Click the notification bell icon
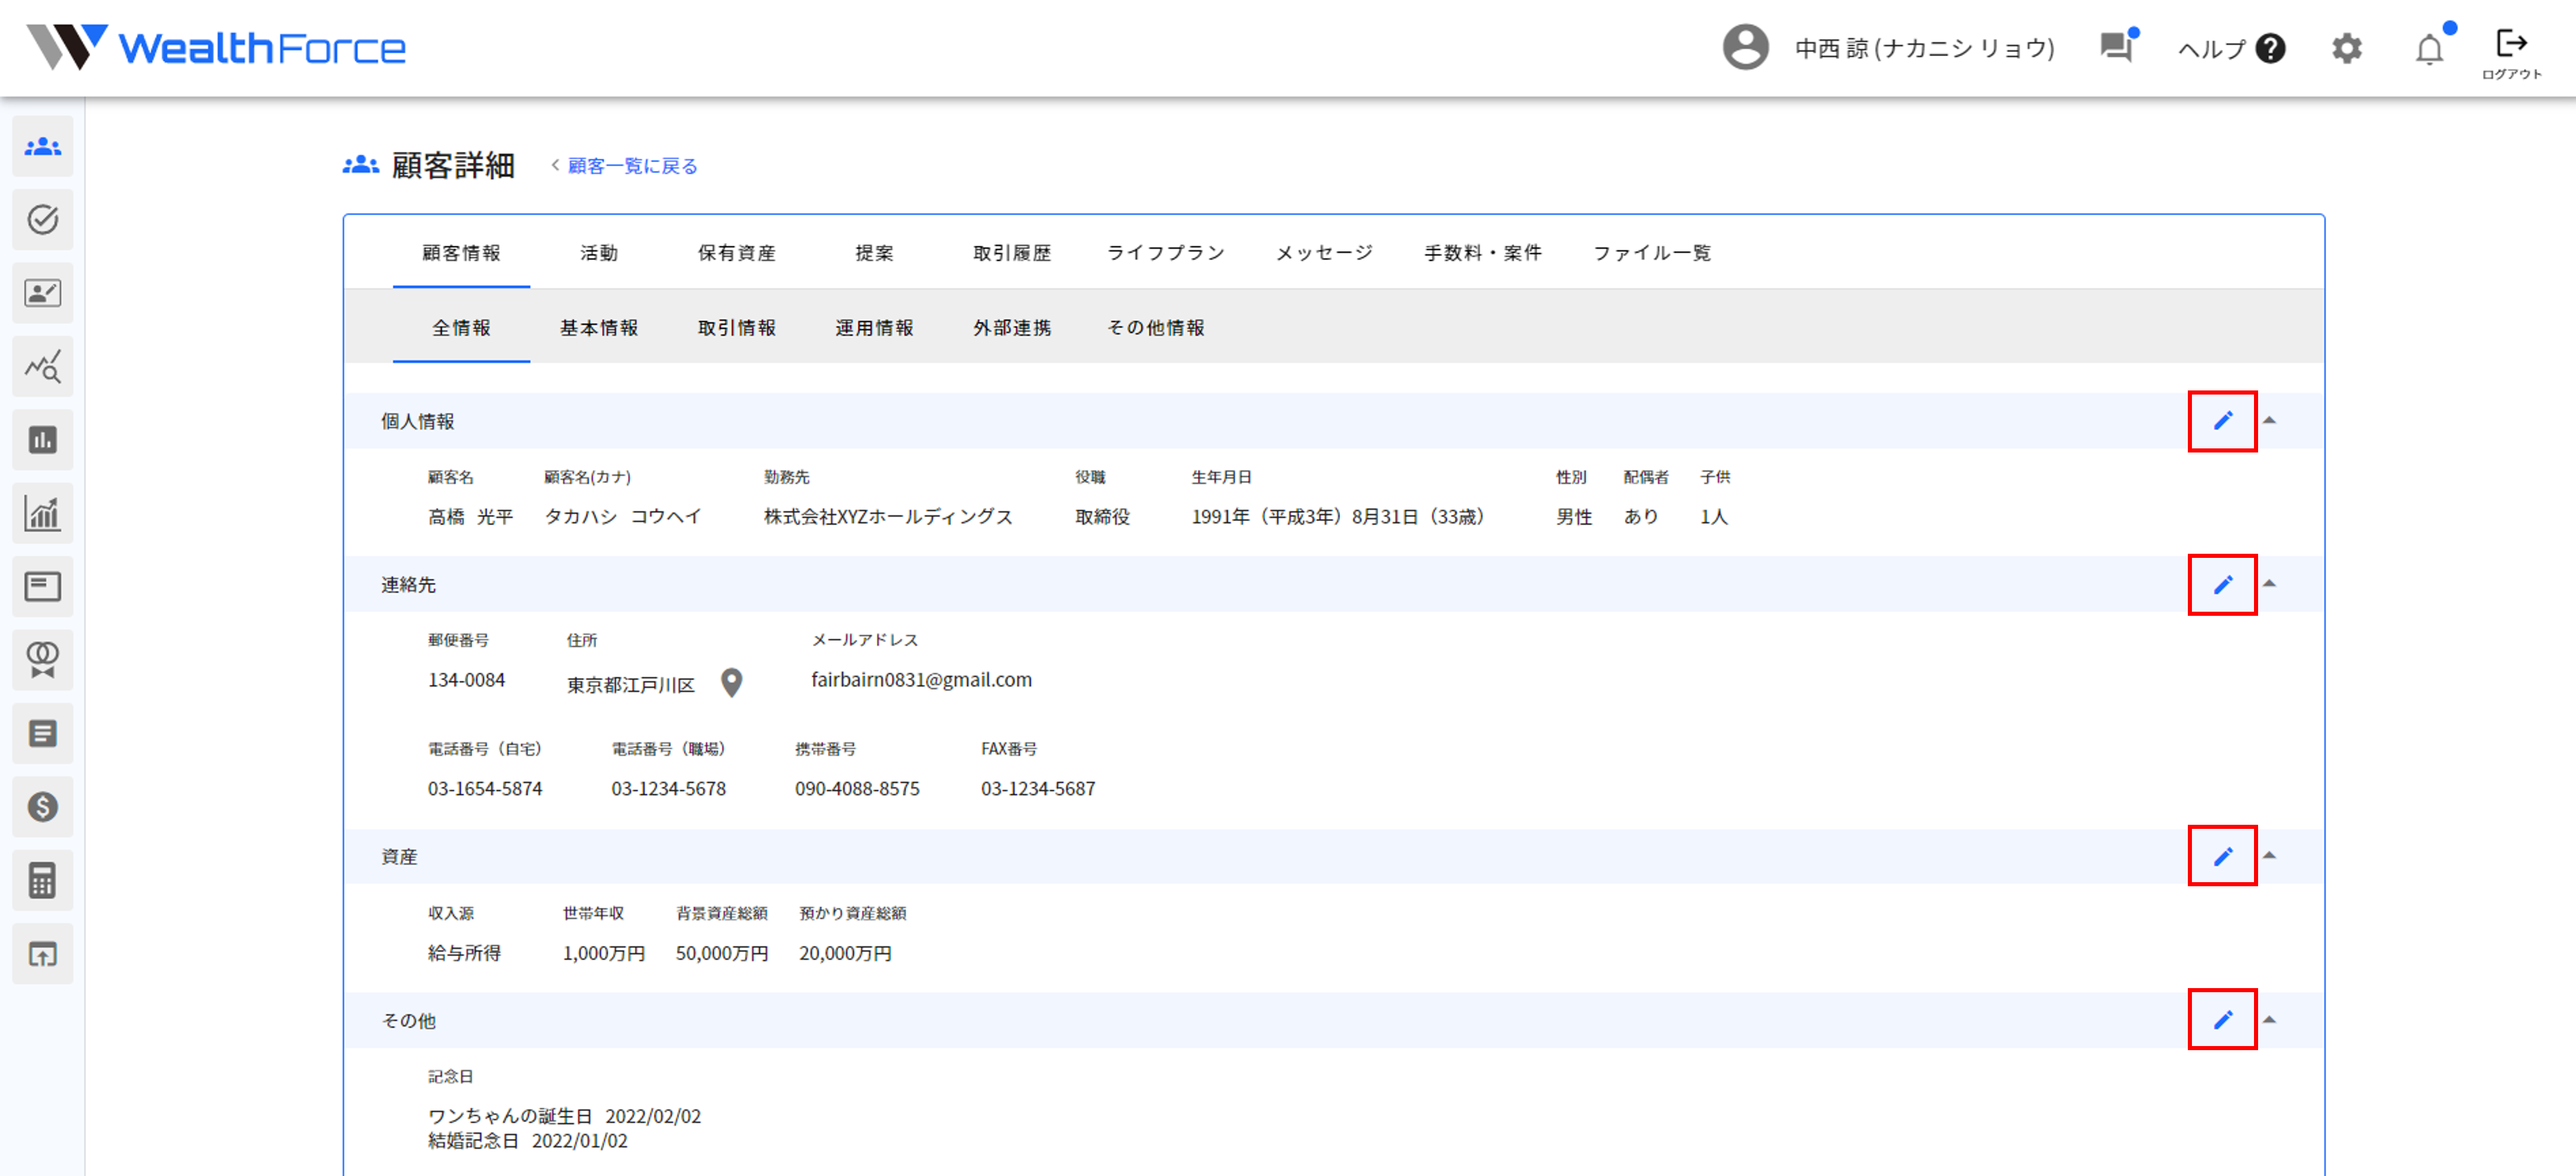 point(2429,49)
